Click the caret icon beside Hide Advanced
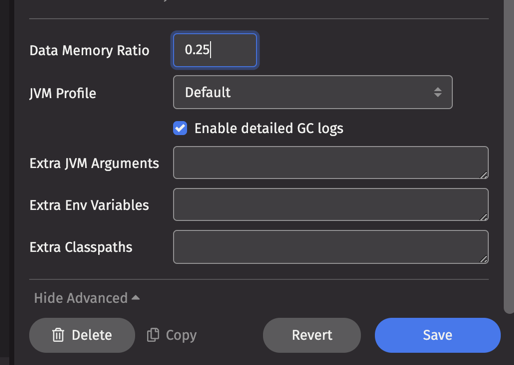 coord(136,298)
